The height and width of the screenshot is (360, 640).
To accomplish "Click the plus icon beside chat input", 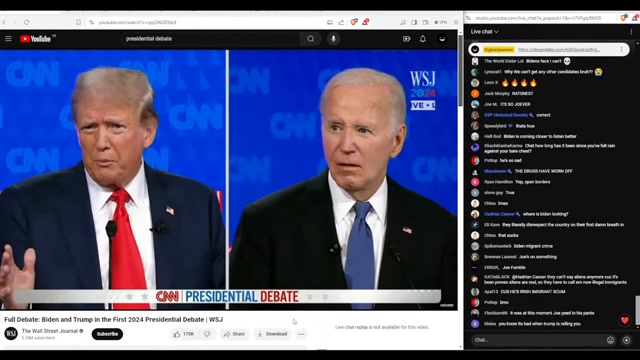I will click(627, 340).
